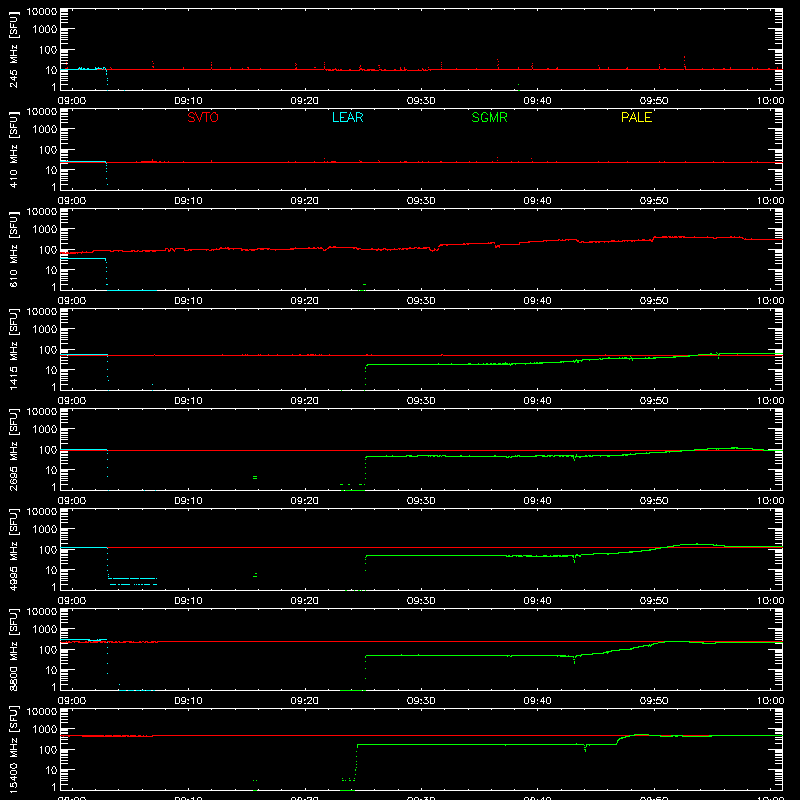Click the 1000 y-axis value of 4995 MHz plot
This screenshot has width=800, height=800.
coord(45,530)
